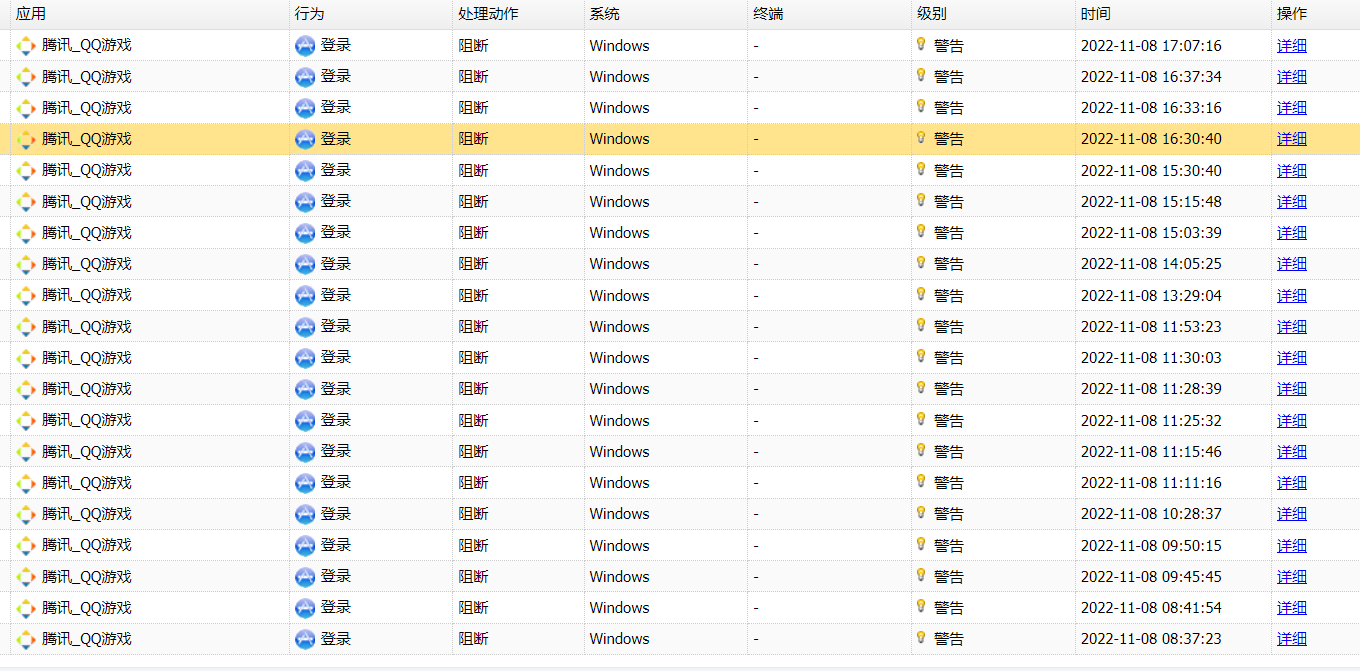Open 详细 link for 08:37:23 entry

pyautogui.click(x=1292, y=639)
